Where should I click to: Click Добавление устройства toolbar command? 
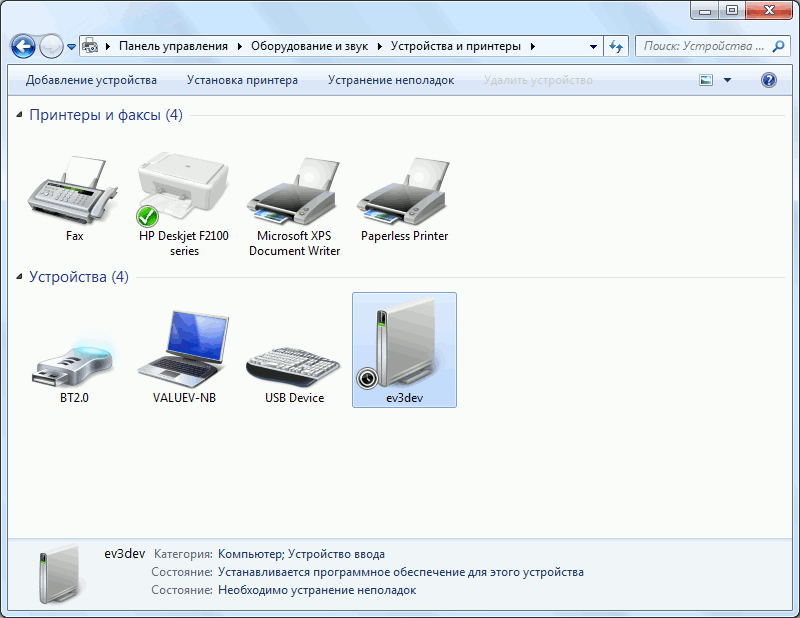tap(91, 80)
